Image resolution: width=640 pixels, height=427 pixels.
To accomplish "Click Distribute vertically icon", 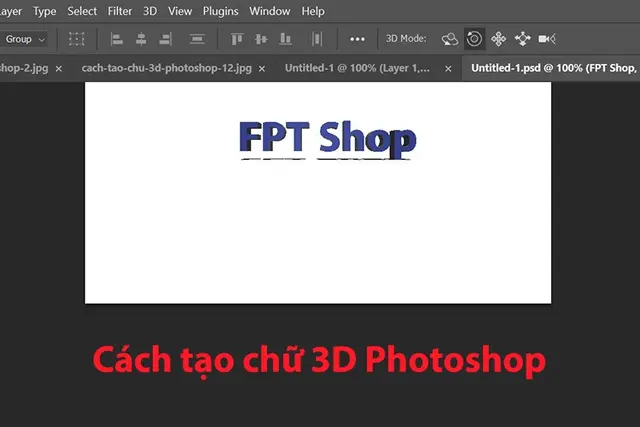I will (x=197, y=39).
